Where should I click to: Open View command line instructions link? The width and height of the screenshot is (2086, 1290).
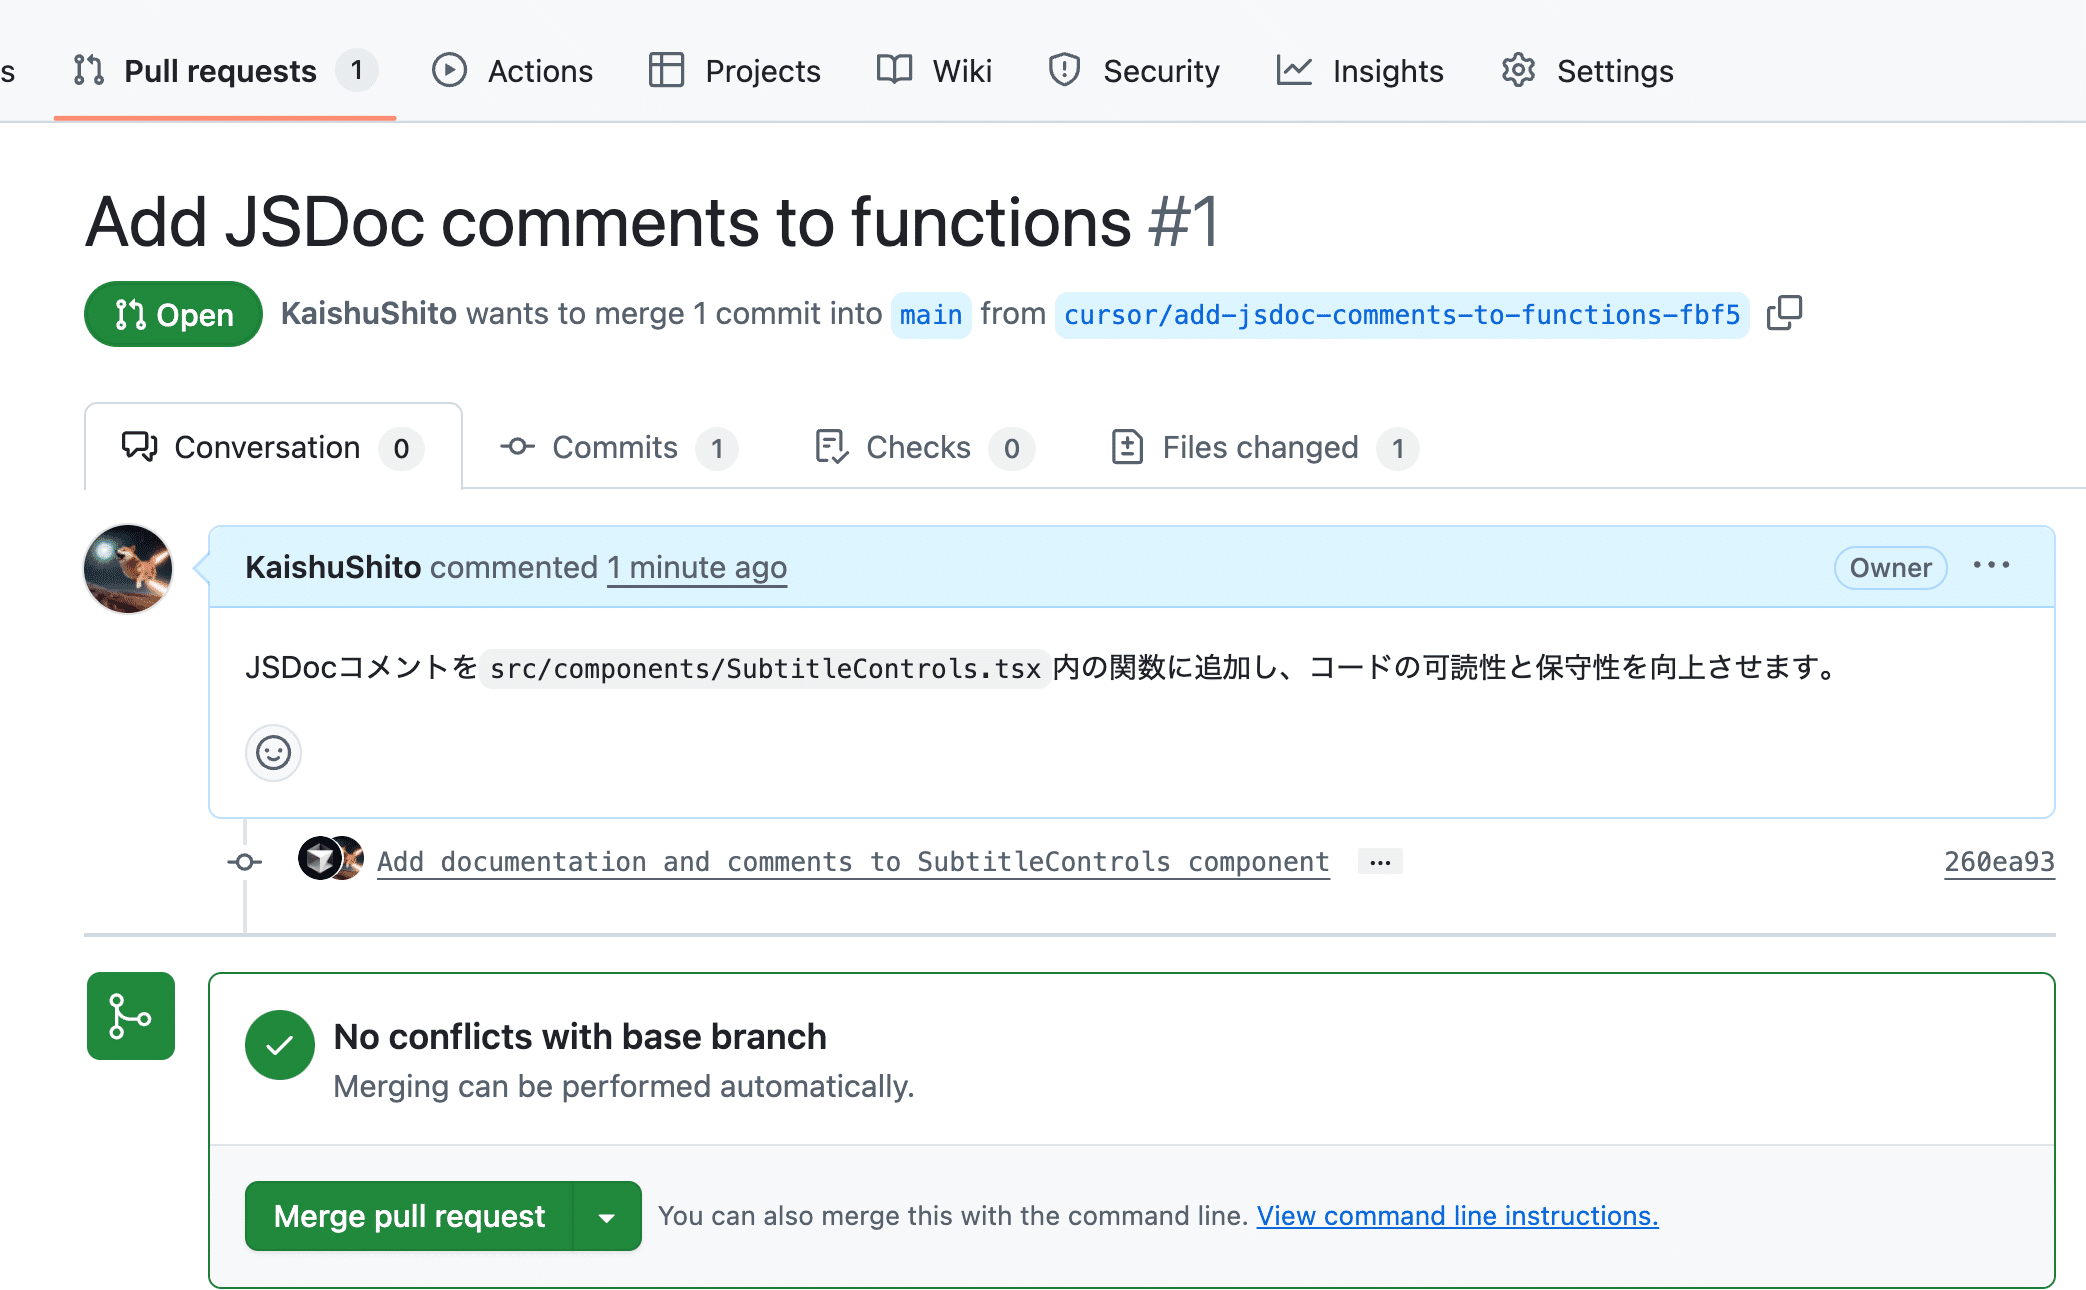[x=1457, y=1216]
